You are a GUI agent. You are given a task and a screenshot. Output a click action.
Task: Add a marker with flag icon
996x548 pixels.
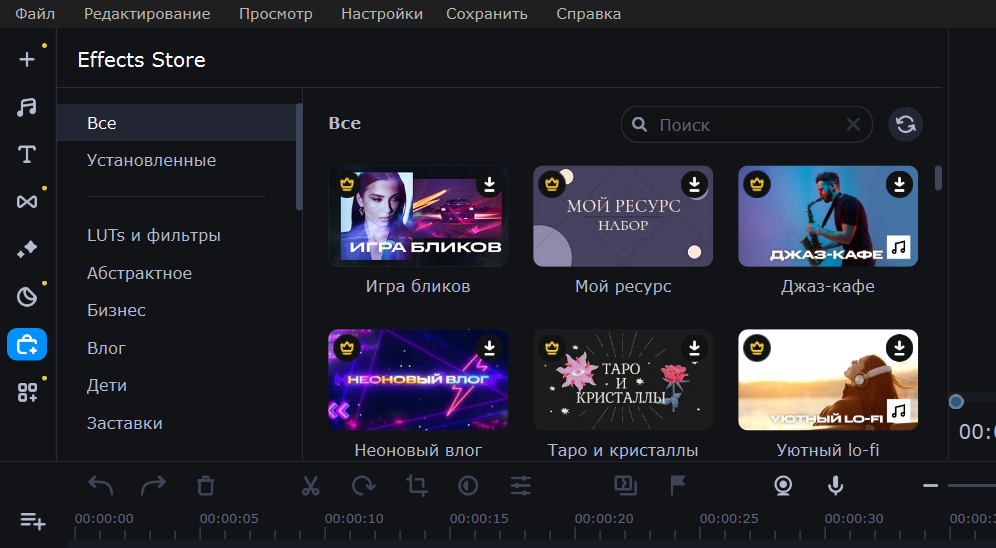pos(678,486)
